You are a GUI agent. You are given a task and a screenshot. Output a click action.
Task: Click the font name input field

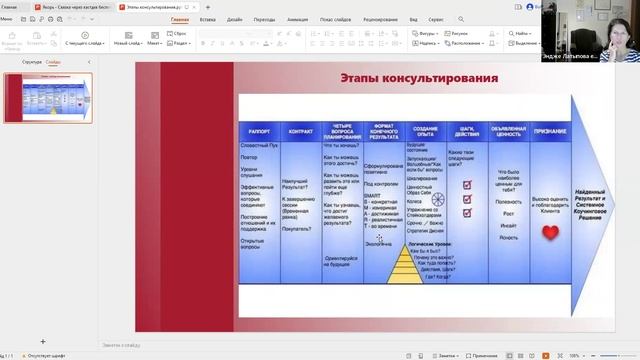220,33
